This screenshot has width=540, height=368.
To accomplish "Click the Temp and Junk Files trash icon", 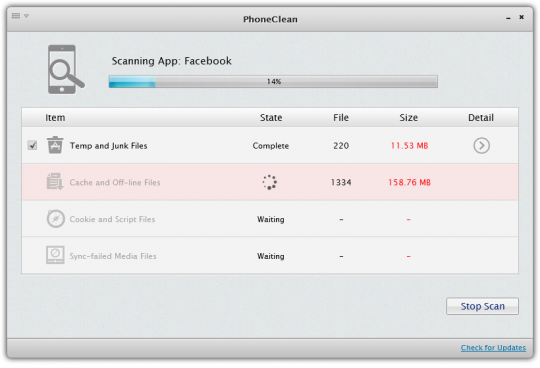I will (55, 145).
